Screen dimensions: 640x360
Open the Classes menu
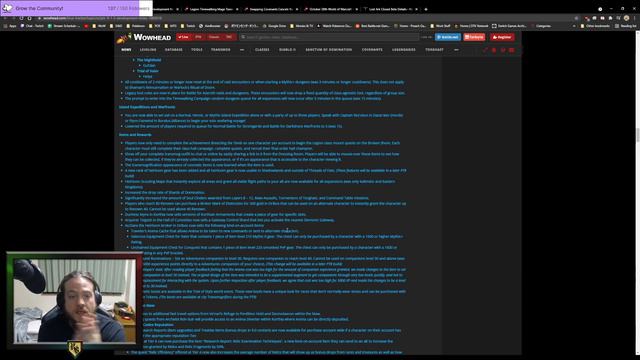pos(262,50)
